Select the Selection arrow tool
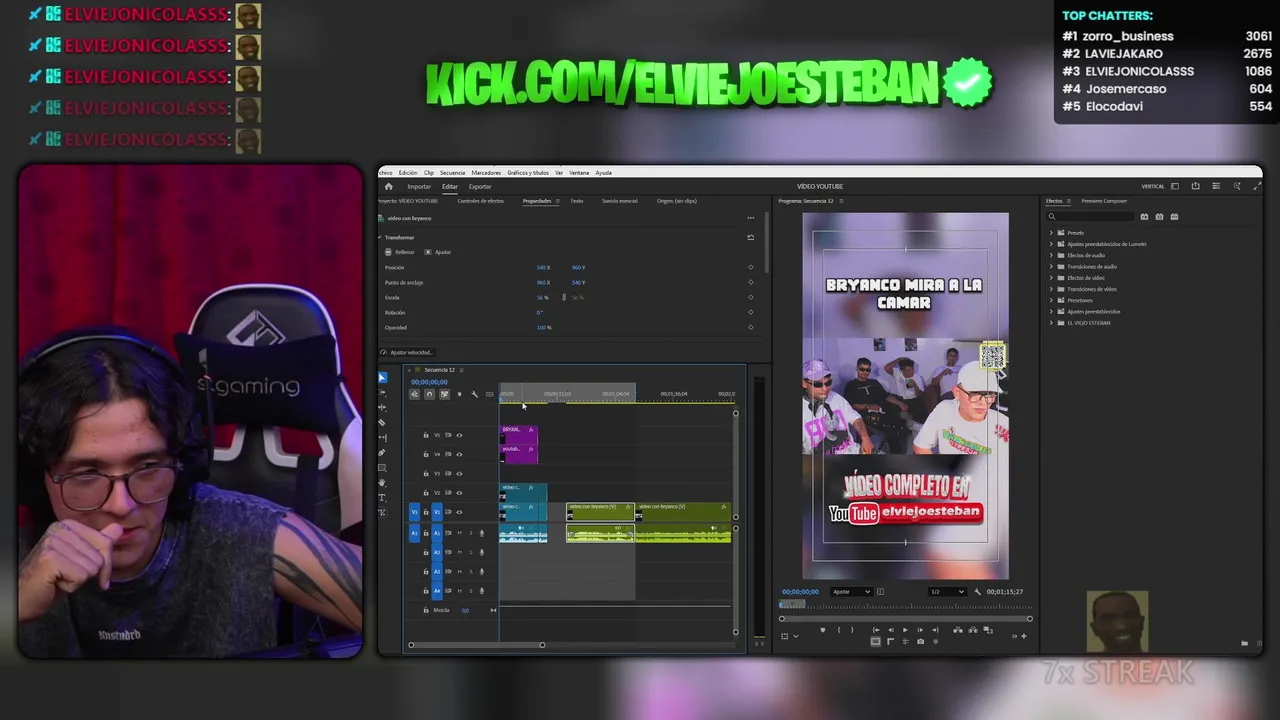The width and height of the screenshot is (1280, 720). [x=382, y=378]
